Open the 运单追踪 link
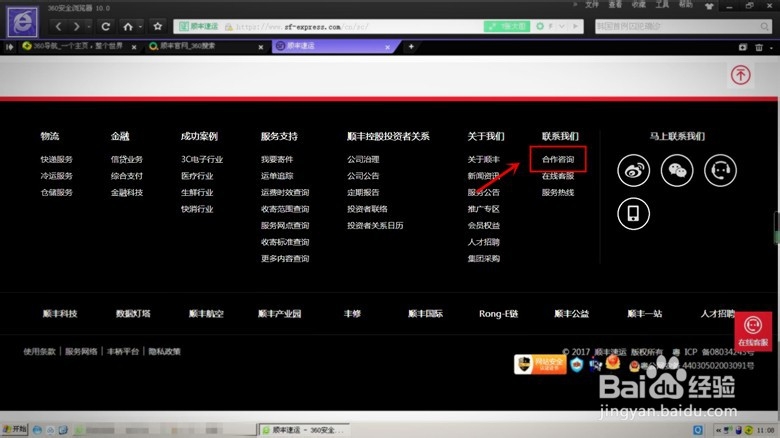This screenshot has height=438, width=780. point(277,176)
